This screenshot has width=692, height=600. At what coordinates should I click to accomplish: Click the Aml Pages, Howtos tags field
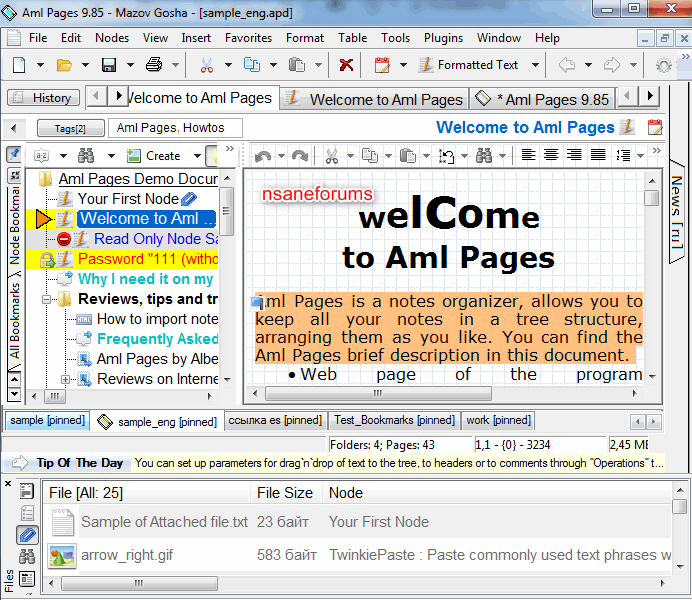[x=175, y=128]
